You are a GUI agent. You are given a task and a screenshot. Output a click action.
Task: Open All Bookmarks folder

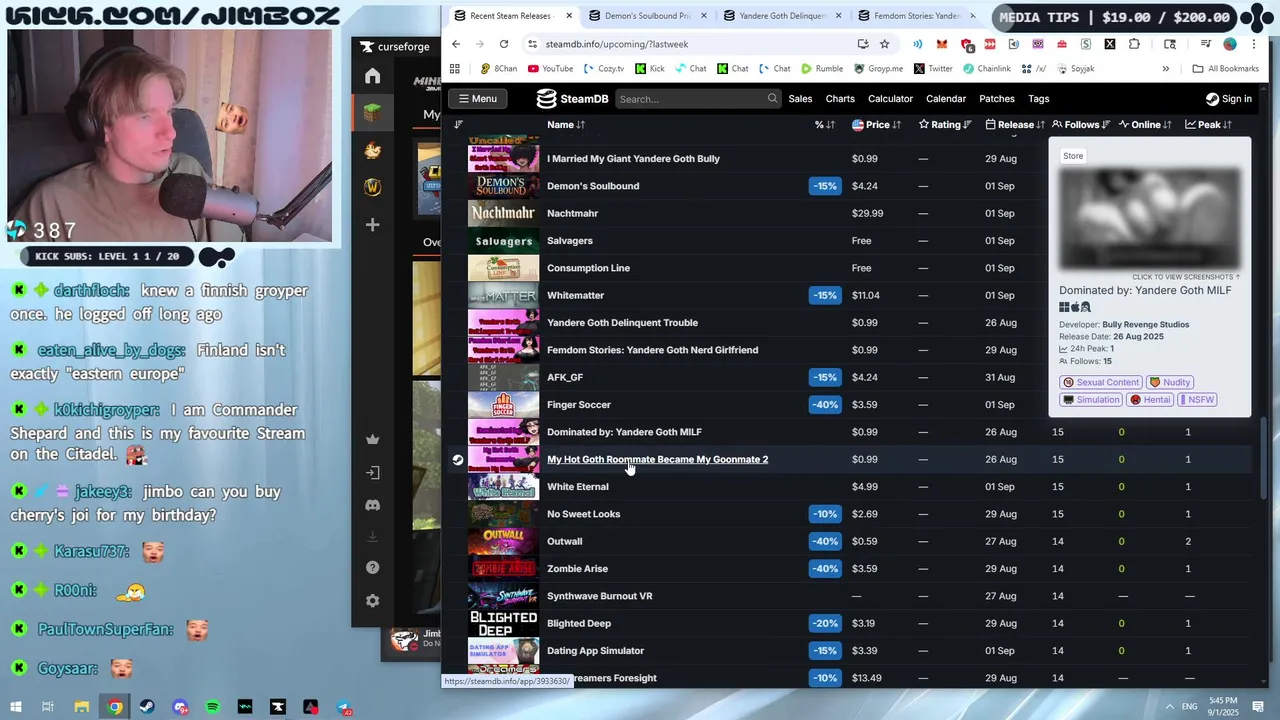1226,69
